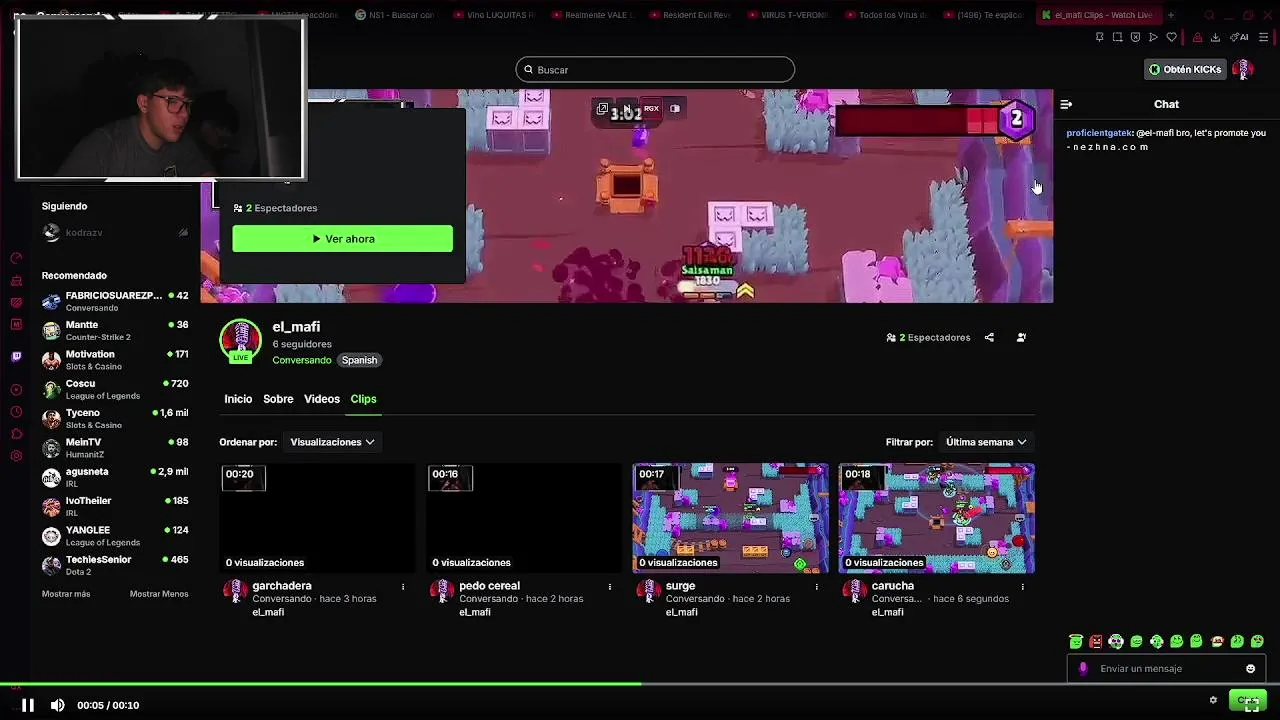The height and width of the screenshot is (720, 1280).
Task: Open the TechiesSenior recommended channel
Action: 115,565
